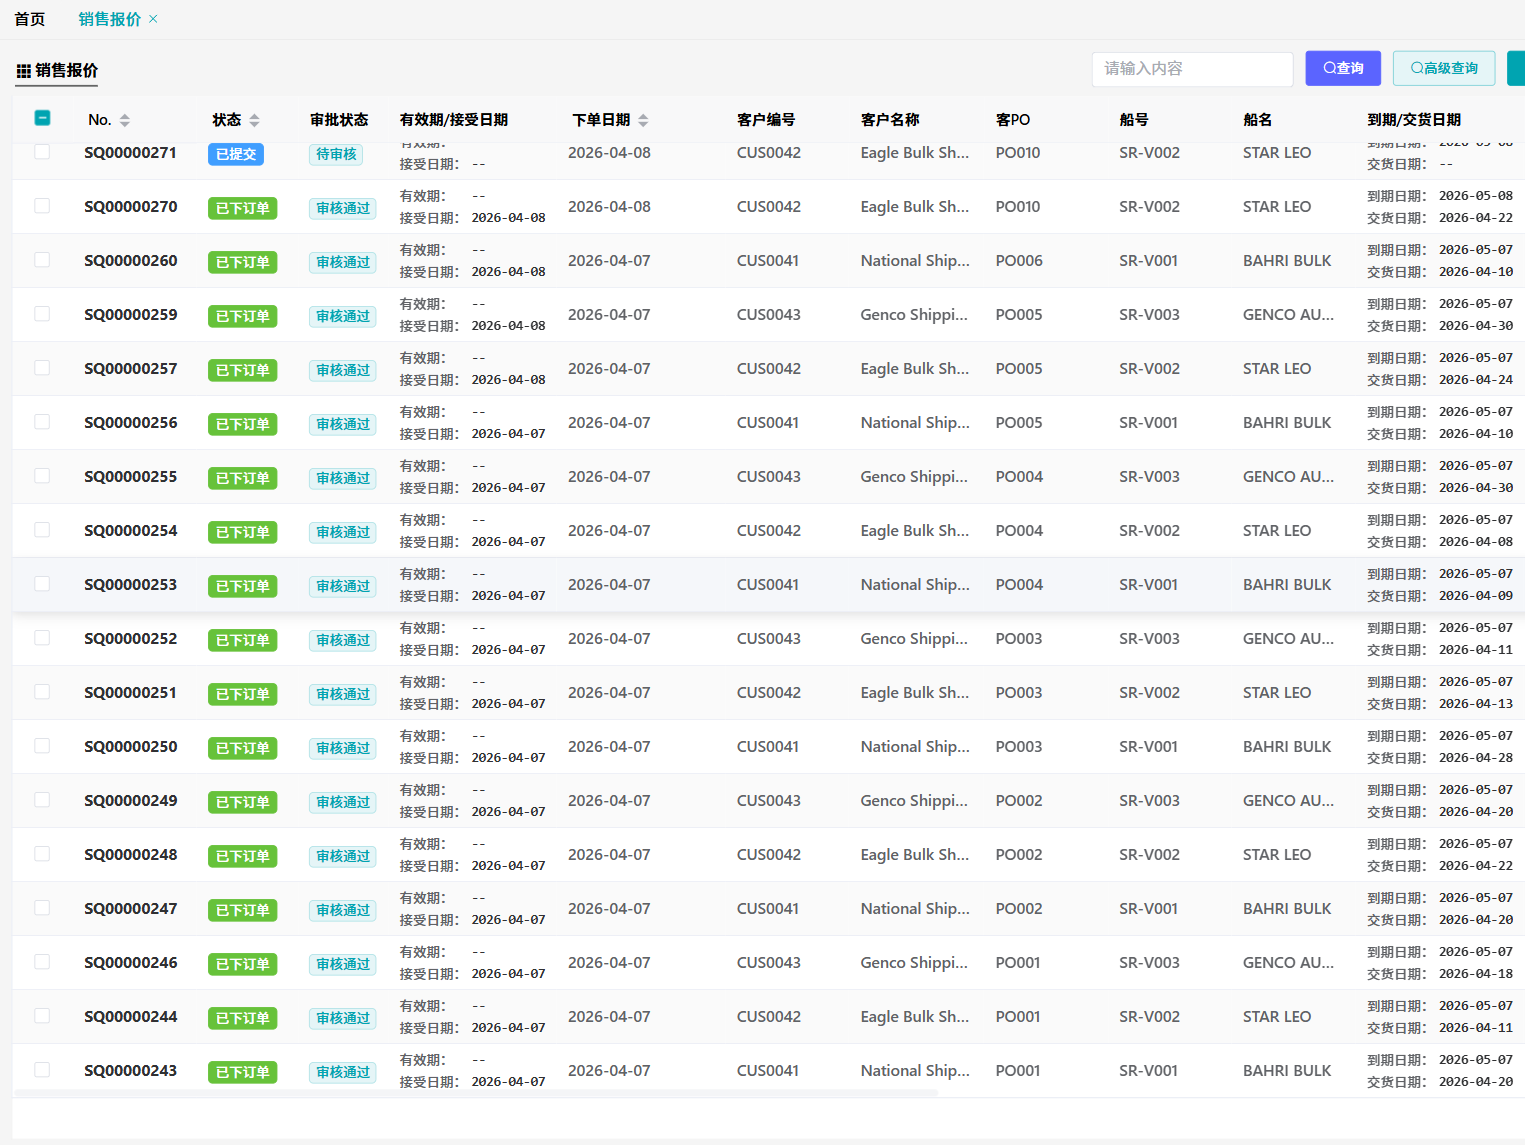The width and height of the screenshot is (1525, 1145).
Task: Switch to the 首页 tab
Action: click(30, 19)
